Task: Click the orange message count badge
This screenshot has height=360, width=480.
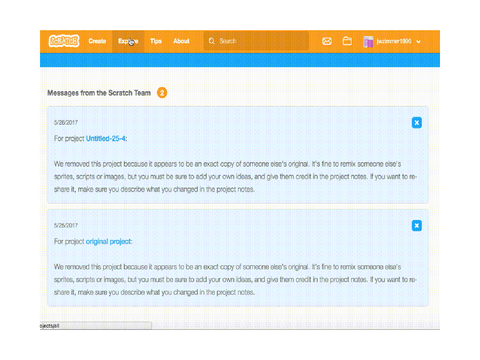Action: (162, 93)
